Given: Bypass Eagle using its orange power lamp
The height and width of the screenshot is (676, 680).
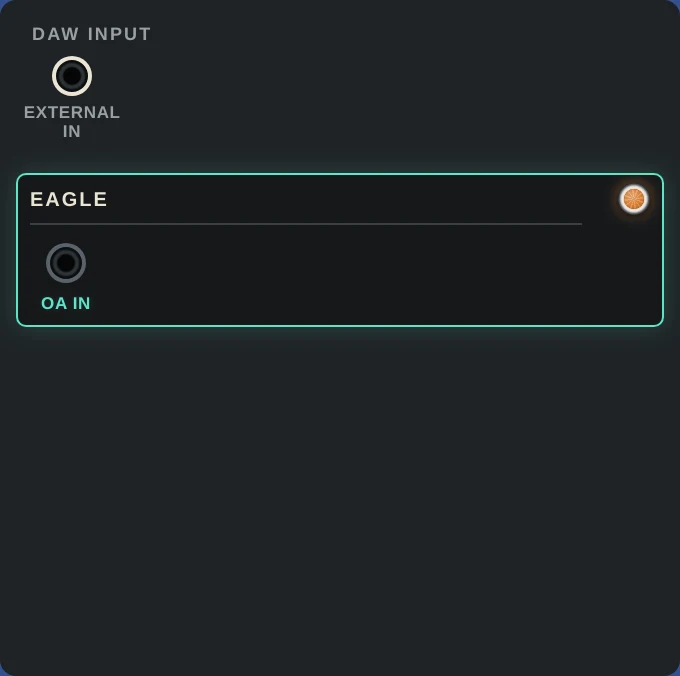Looking at the screenshot, I should point(634,199).
